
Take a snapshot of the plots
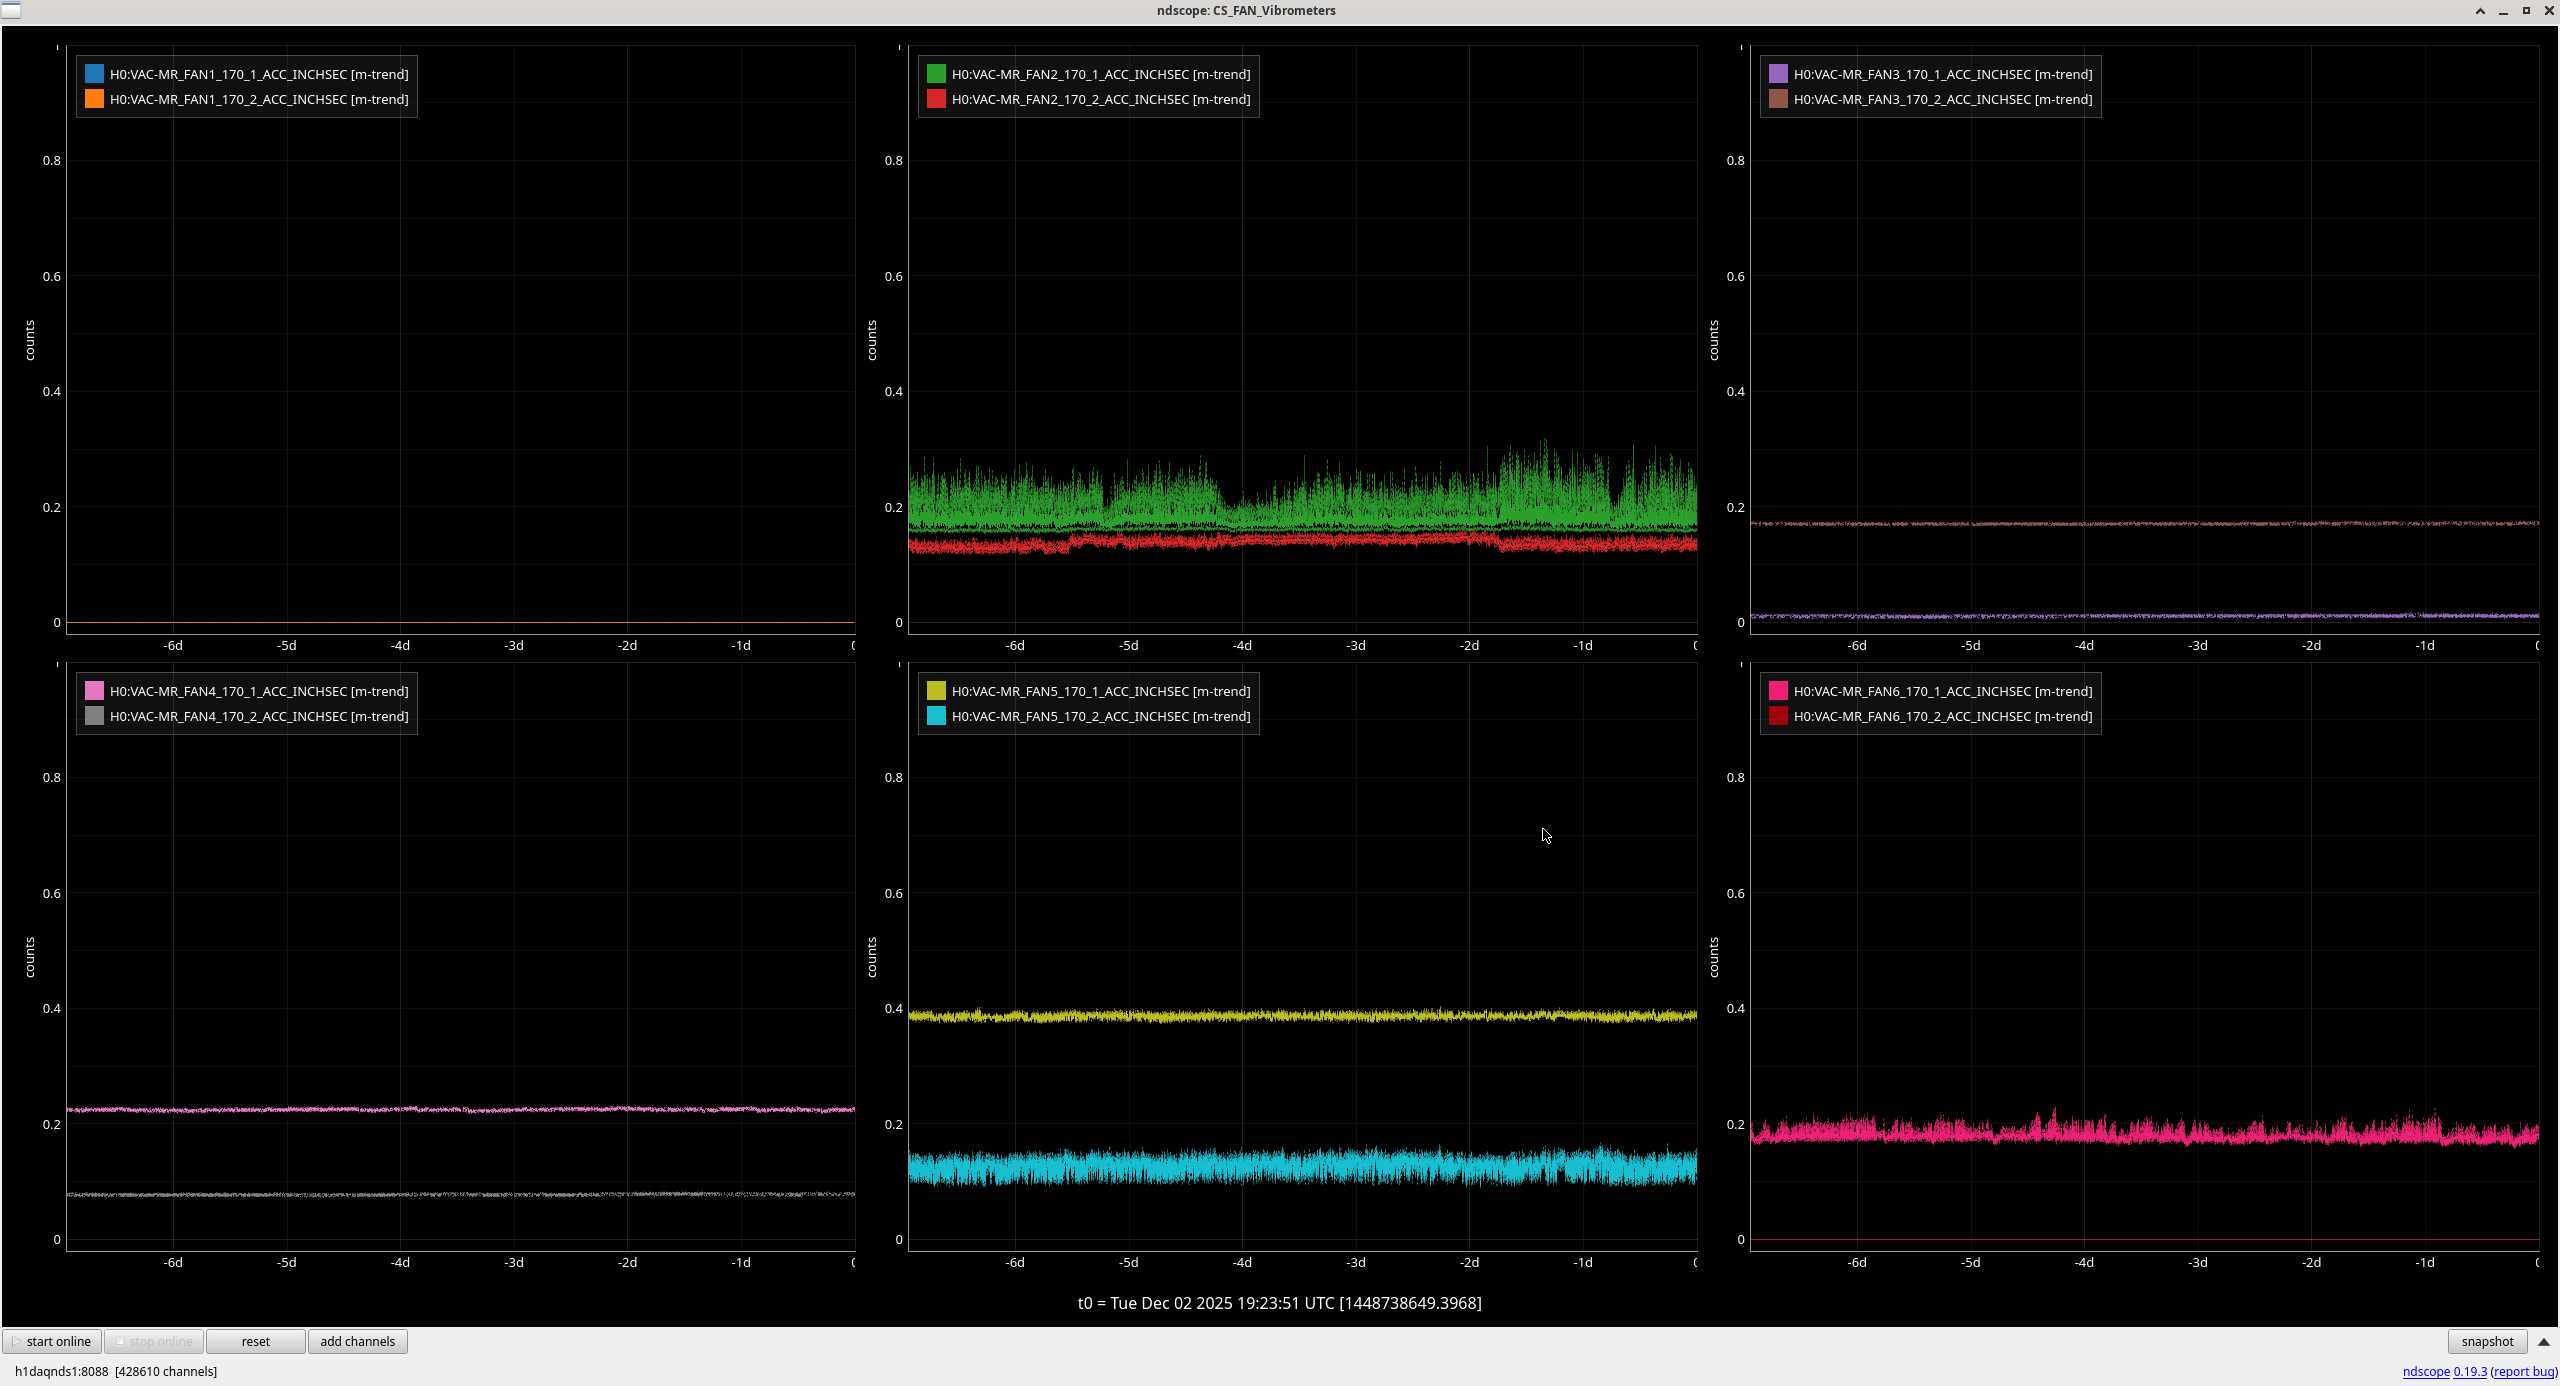[2486, 1341]
